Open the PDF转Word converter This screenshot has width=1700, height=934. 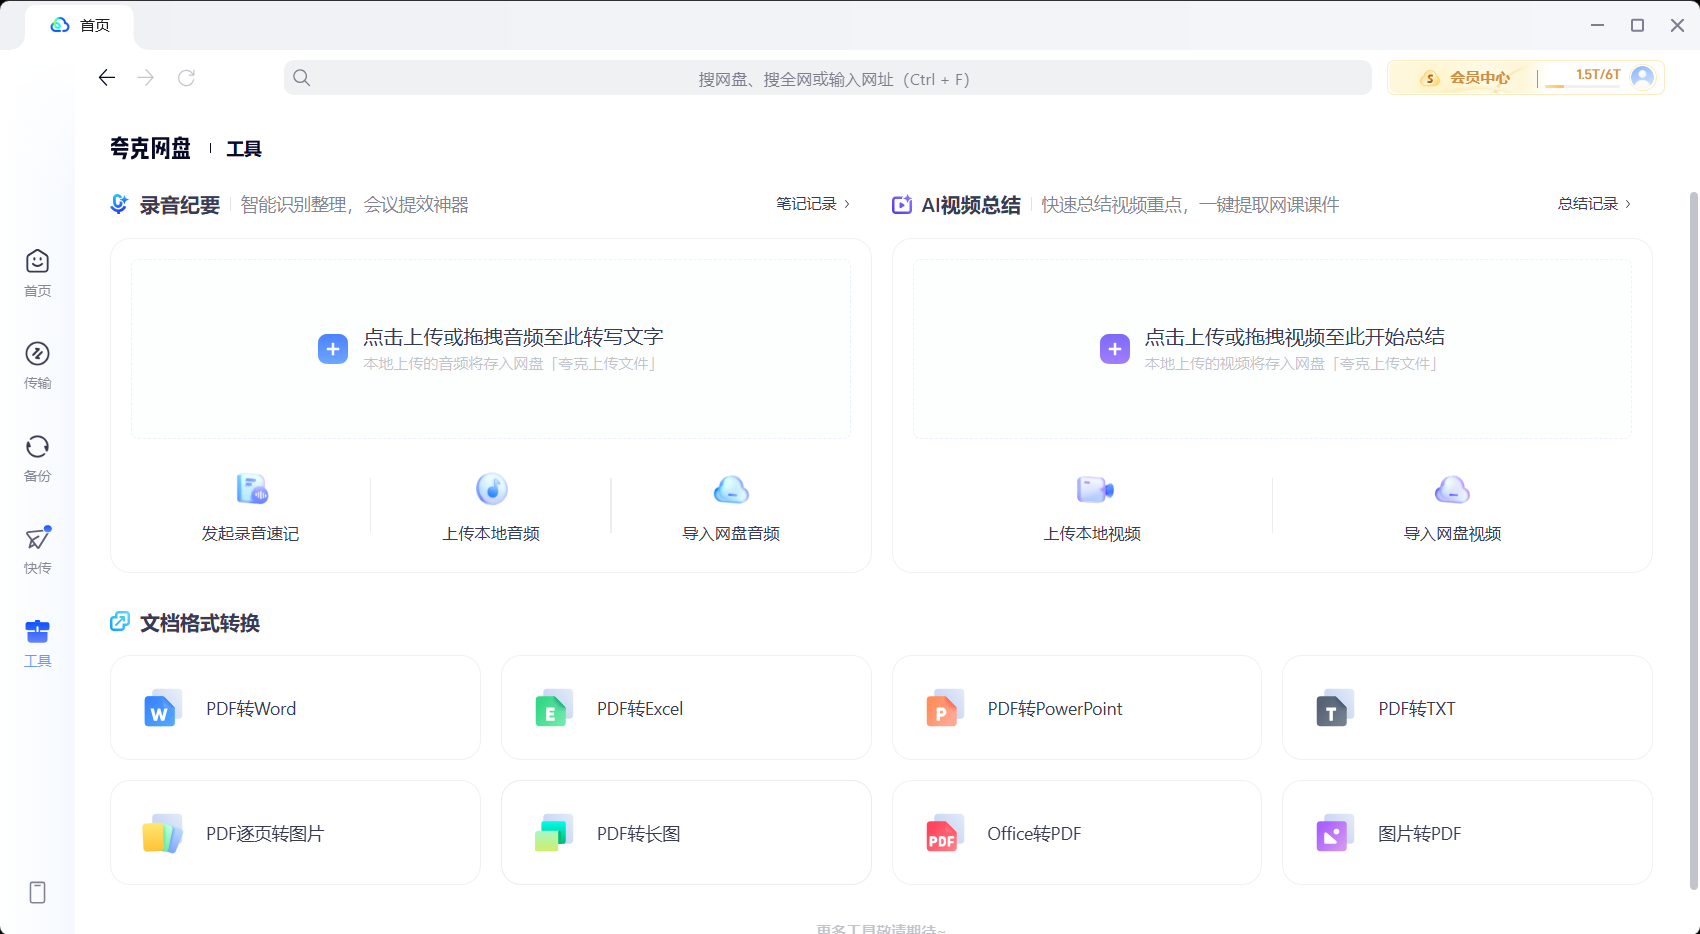(x=295, y=708)
